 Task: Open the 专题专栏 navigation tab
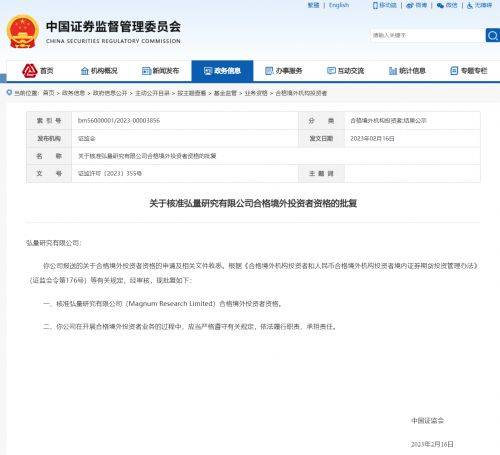(x=469, y=71)
